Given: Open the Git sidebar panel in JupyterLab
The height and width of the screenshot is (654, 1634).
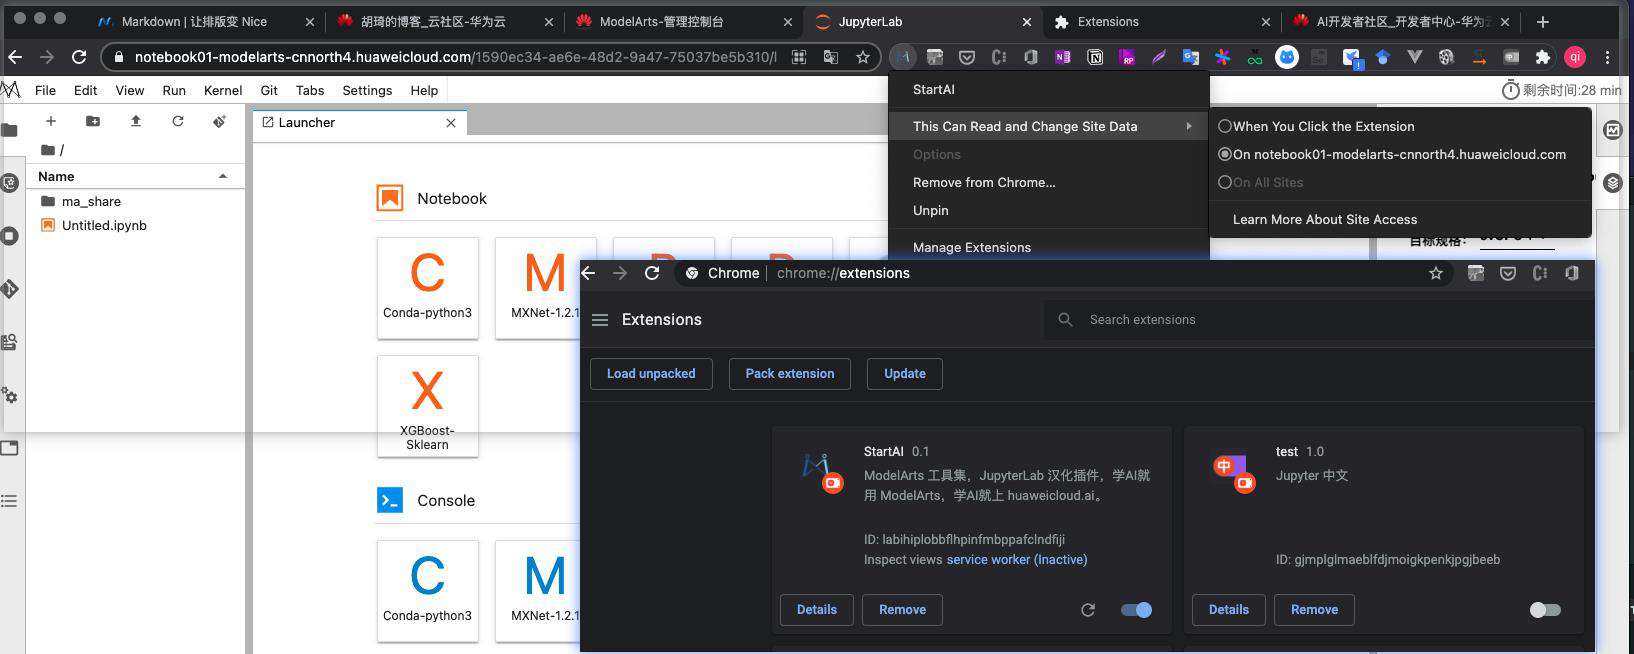Looking at the screenshot, I should click(x=10, y=289).
